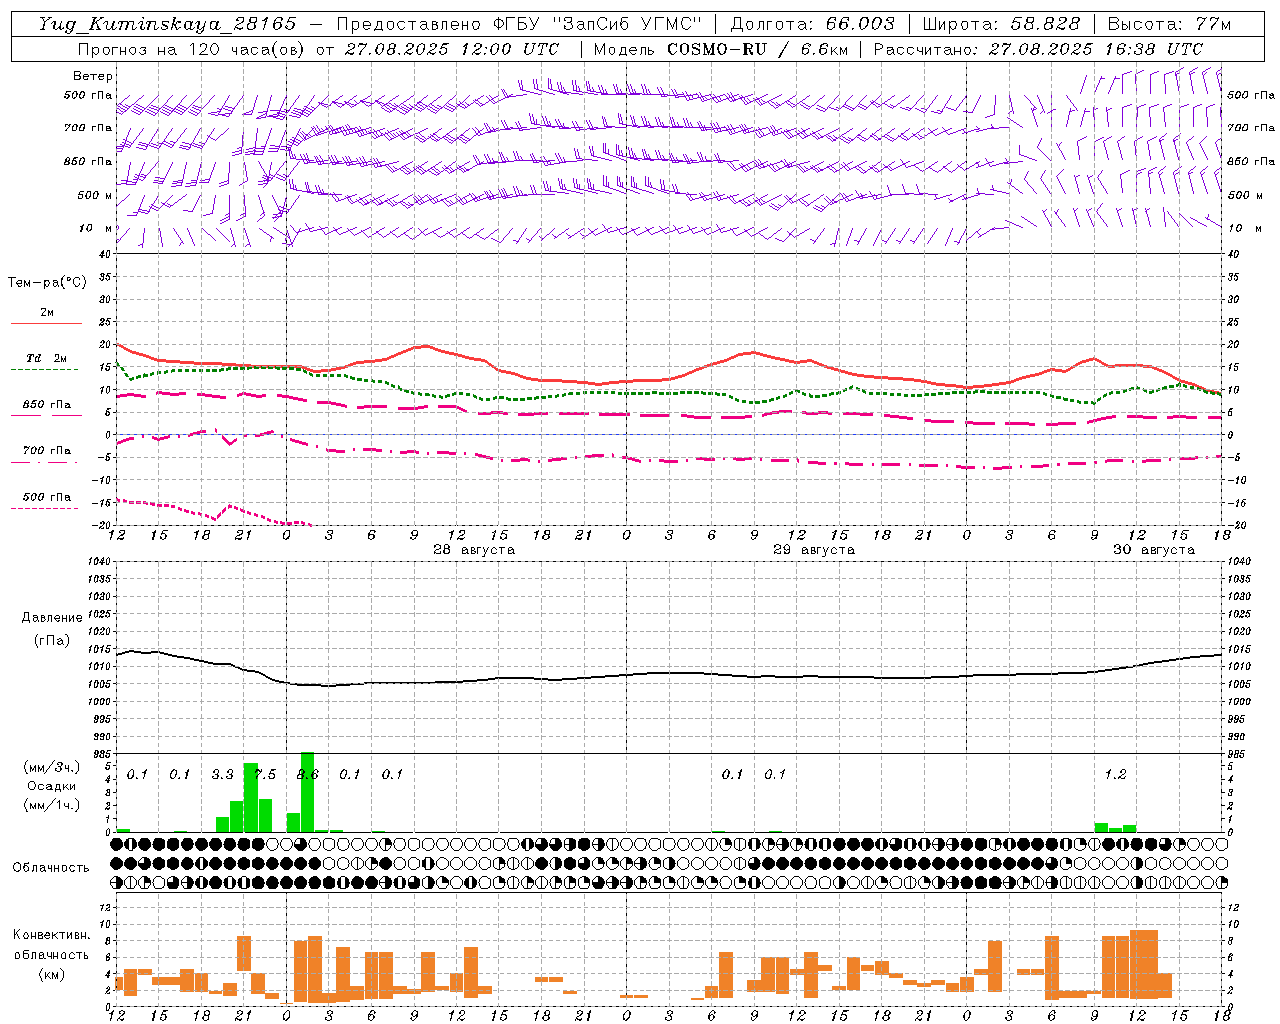Click the "Широта: 58.828" header field
Screen dimensions: 1280x1024
click(1001, 24)
